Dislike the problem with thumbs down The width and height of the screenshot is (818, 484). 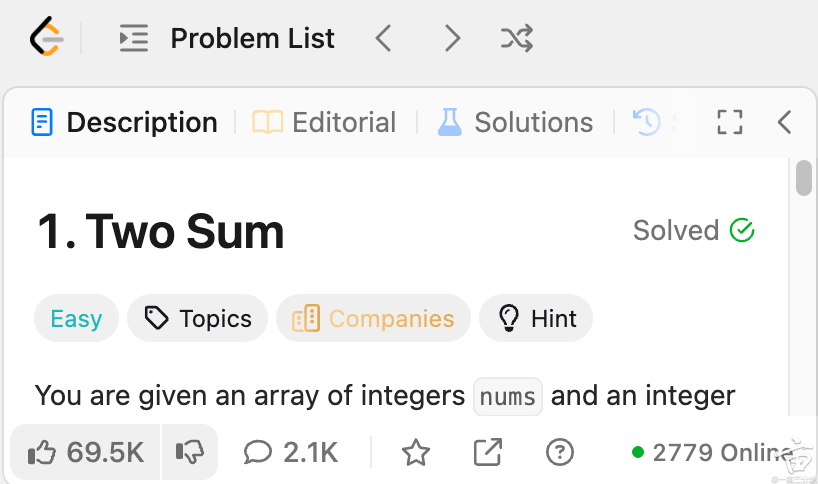190,452
